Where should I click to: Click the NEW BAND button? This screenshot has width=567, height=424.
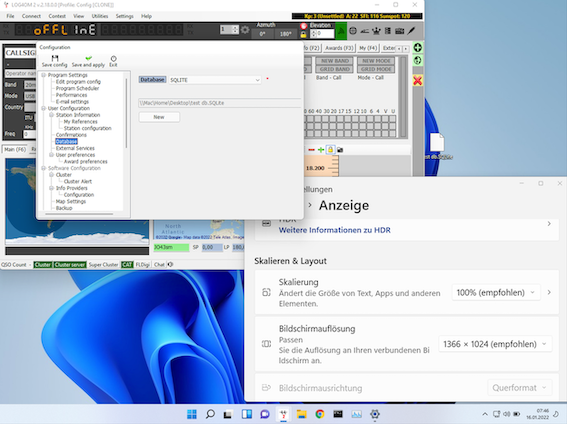click(x=335, y=61)
